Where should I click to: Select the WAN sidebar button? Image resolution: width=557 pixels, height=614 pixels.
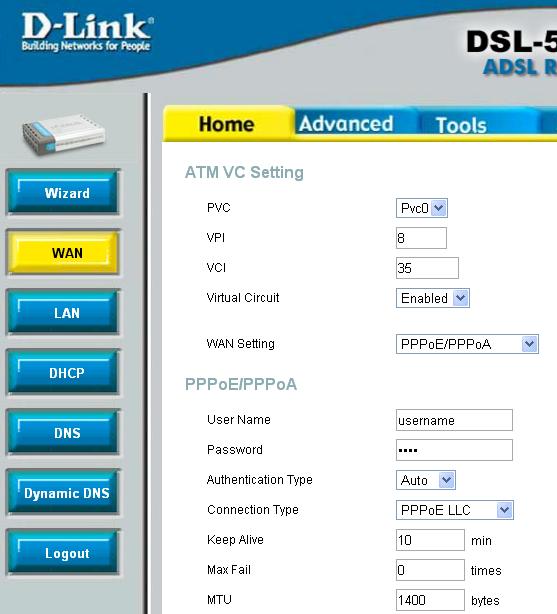pos(63,252)
